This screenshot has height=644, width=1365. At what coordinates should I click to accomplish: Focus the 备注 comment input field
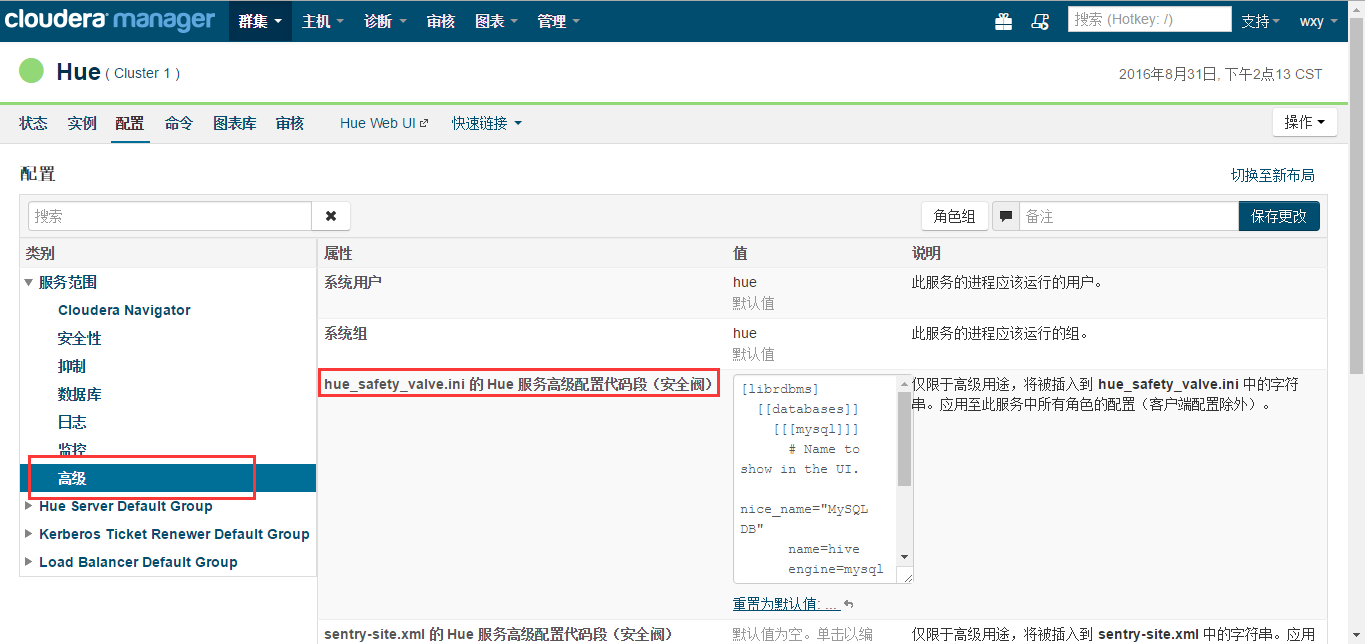pos(1129,216)
